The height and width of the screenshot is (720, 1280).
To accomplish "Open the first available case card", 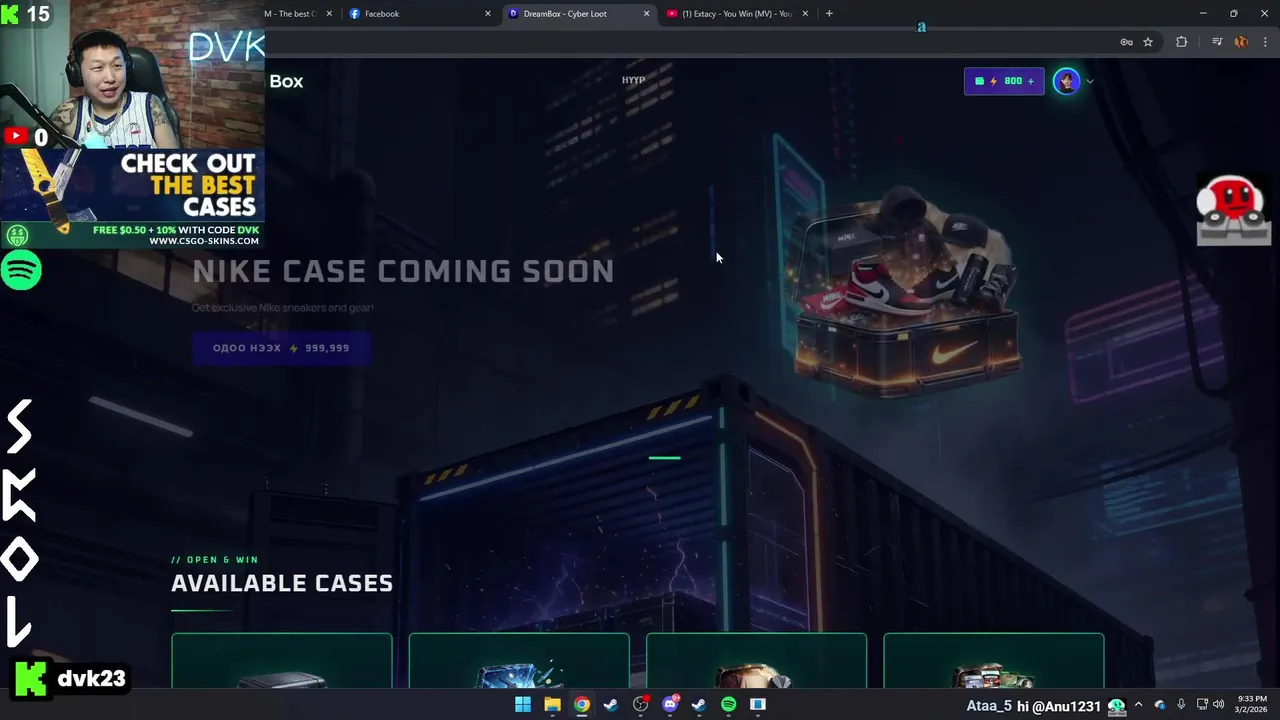I will [281, 661].
